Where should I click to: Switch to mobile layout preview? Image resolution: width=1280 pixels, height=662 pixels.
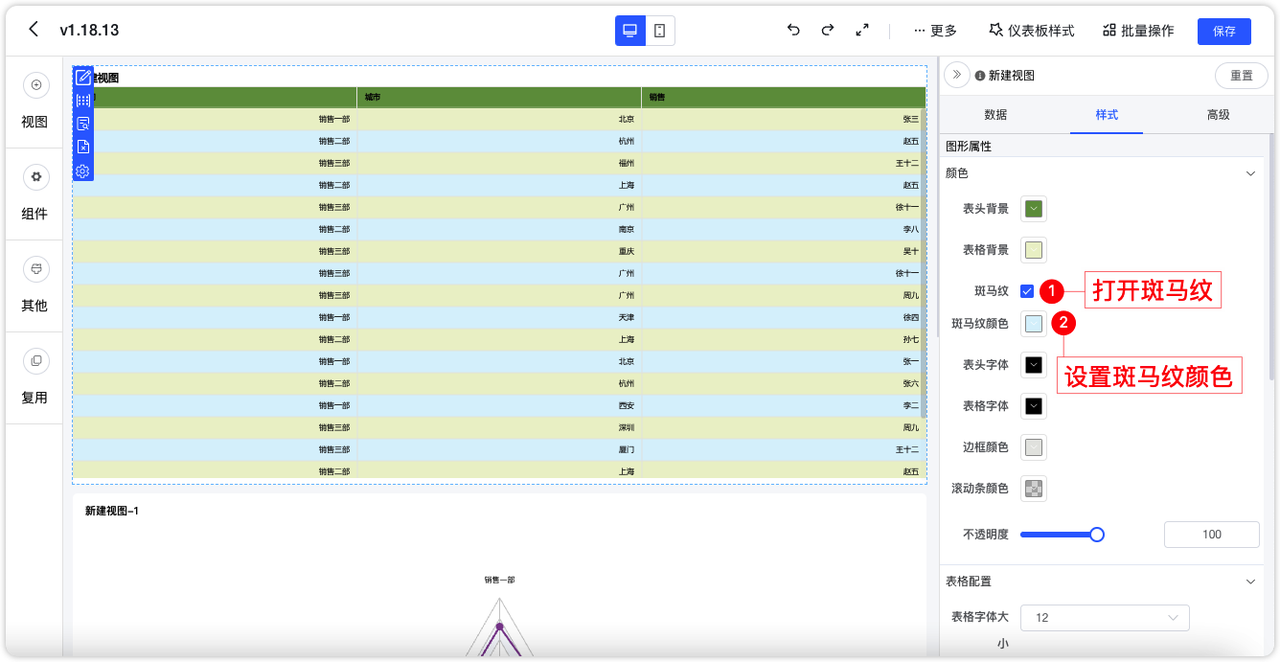pos(660,30)
